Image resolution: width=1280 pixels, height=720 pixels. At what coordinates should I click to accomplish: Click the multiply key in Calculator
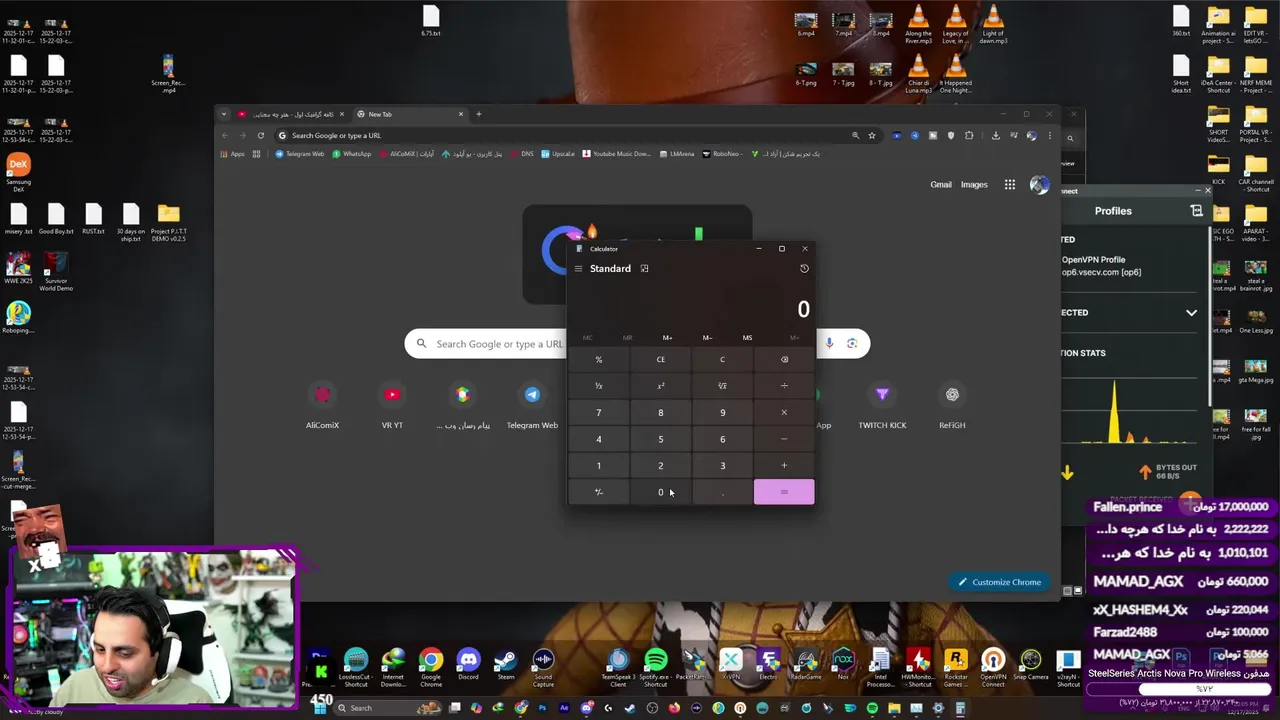point(784,413)
